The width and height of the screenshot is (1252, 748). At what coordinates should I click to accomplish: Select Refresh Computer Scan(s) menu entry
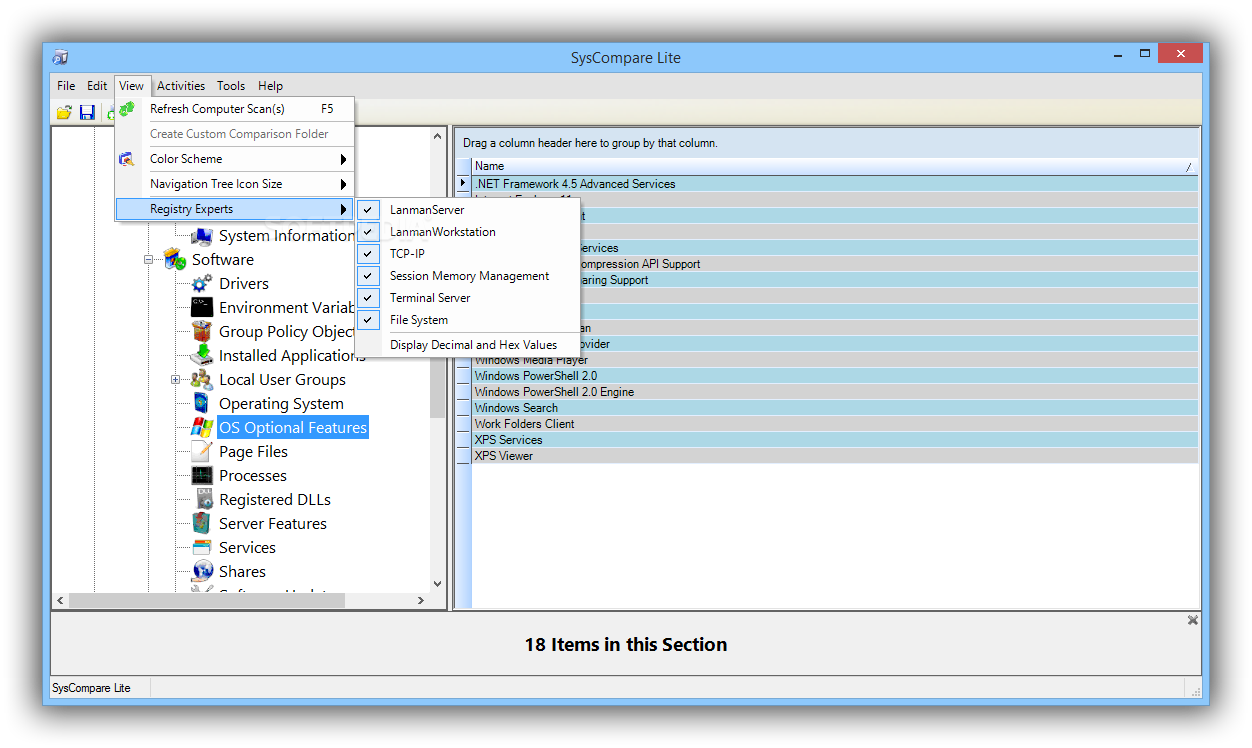(x=235, y=109)
